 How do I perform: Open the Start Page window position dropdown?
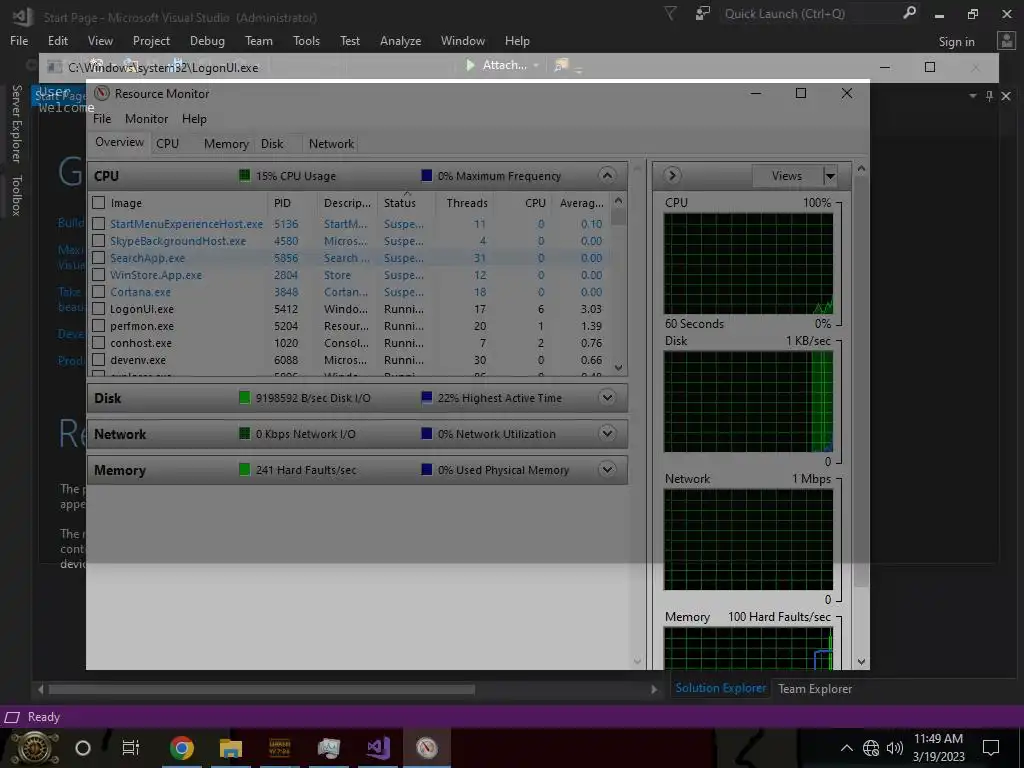pos(972,96)
